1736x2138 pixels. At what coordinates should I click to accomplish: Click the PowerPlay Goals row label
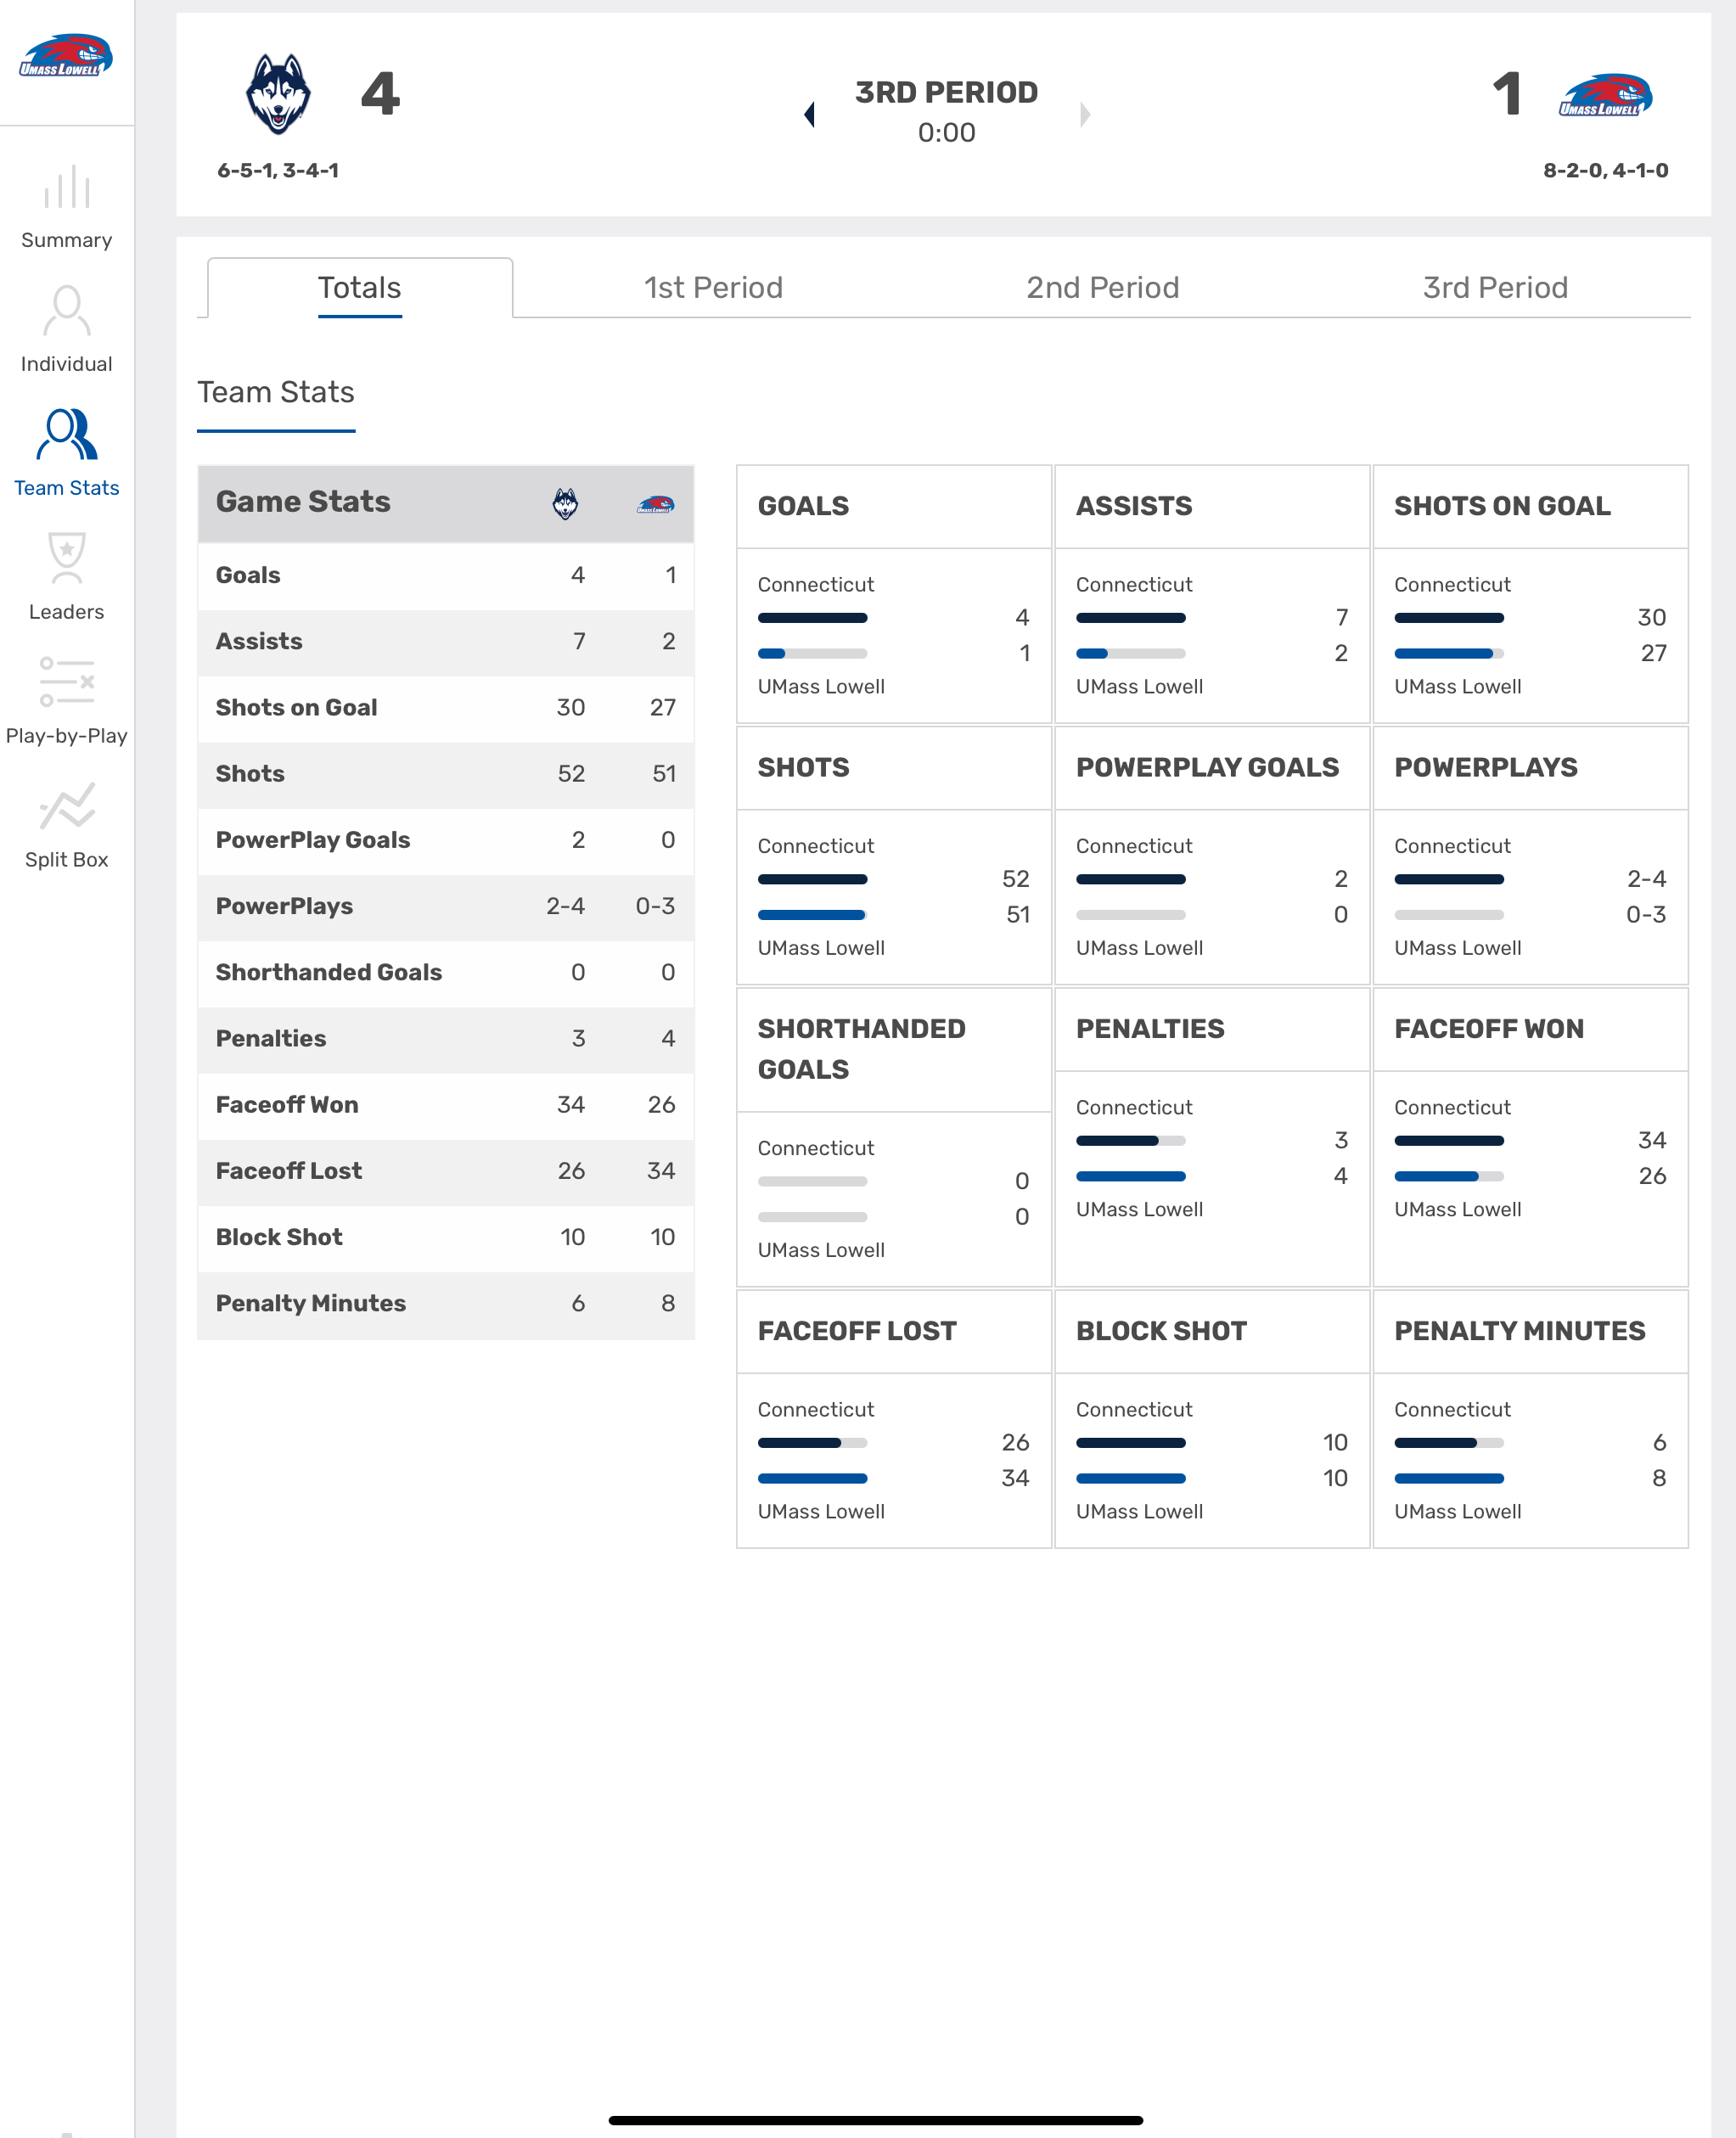pyautogui.click(x=313, y=840)
